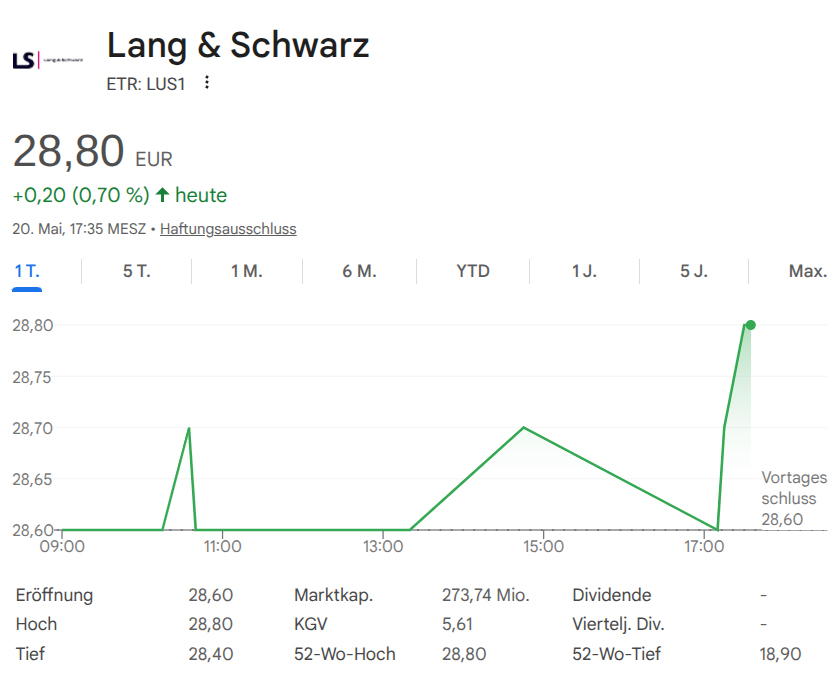835x678 pixels.
Task: Click the green up arrow before heute
Action: (x=162, y=195)
